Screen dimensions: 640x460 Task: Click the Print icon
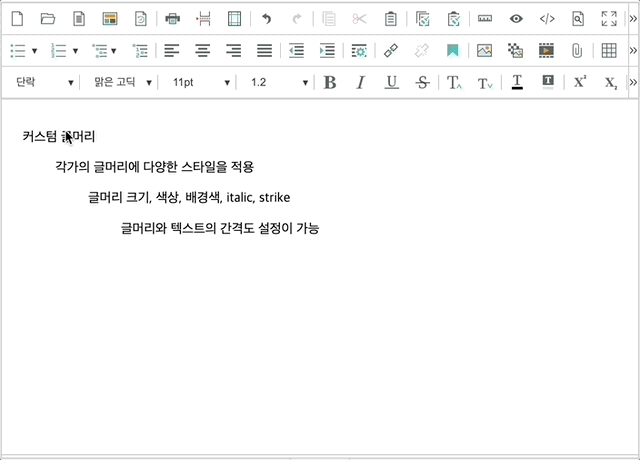[172, 18]
